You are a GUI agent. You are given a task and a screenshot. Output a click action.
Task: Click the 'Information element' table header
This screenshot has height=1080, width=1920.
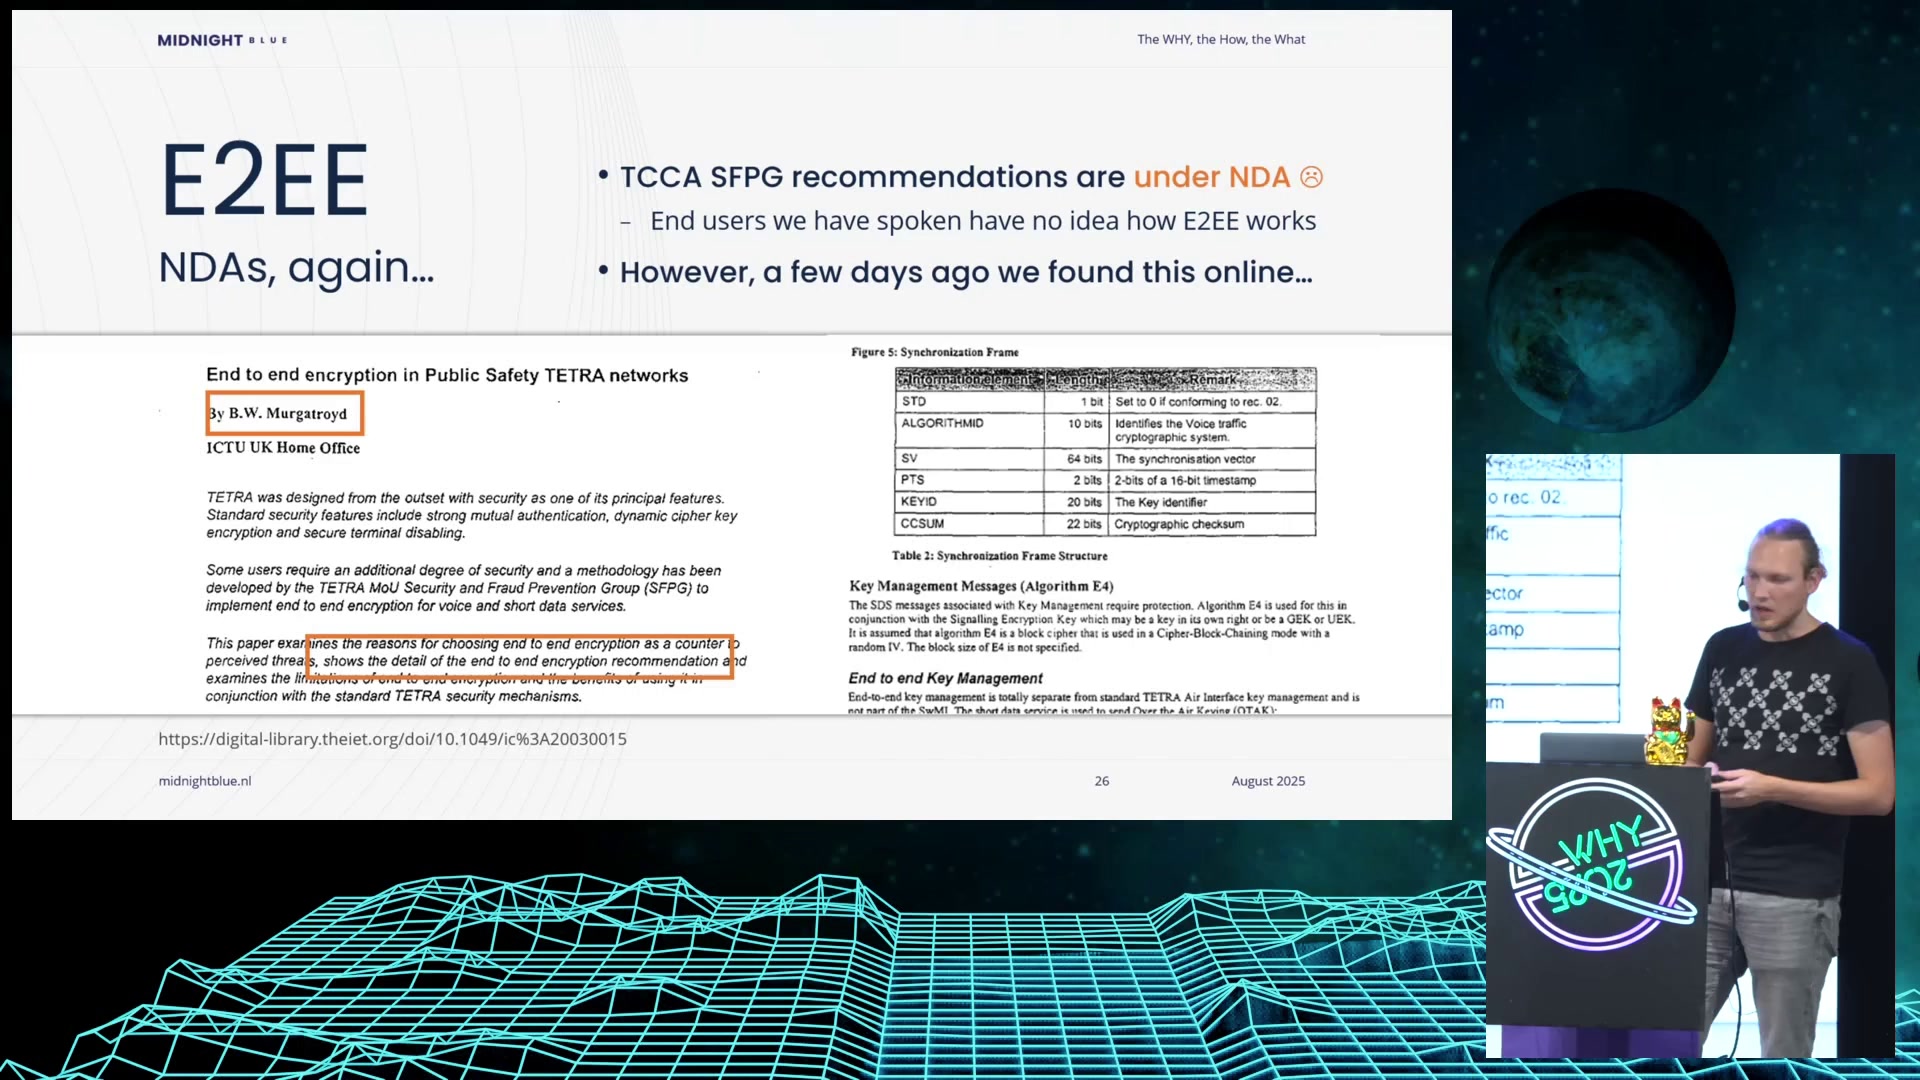coord(969,380)
